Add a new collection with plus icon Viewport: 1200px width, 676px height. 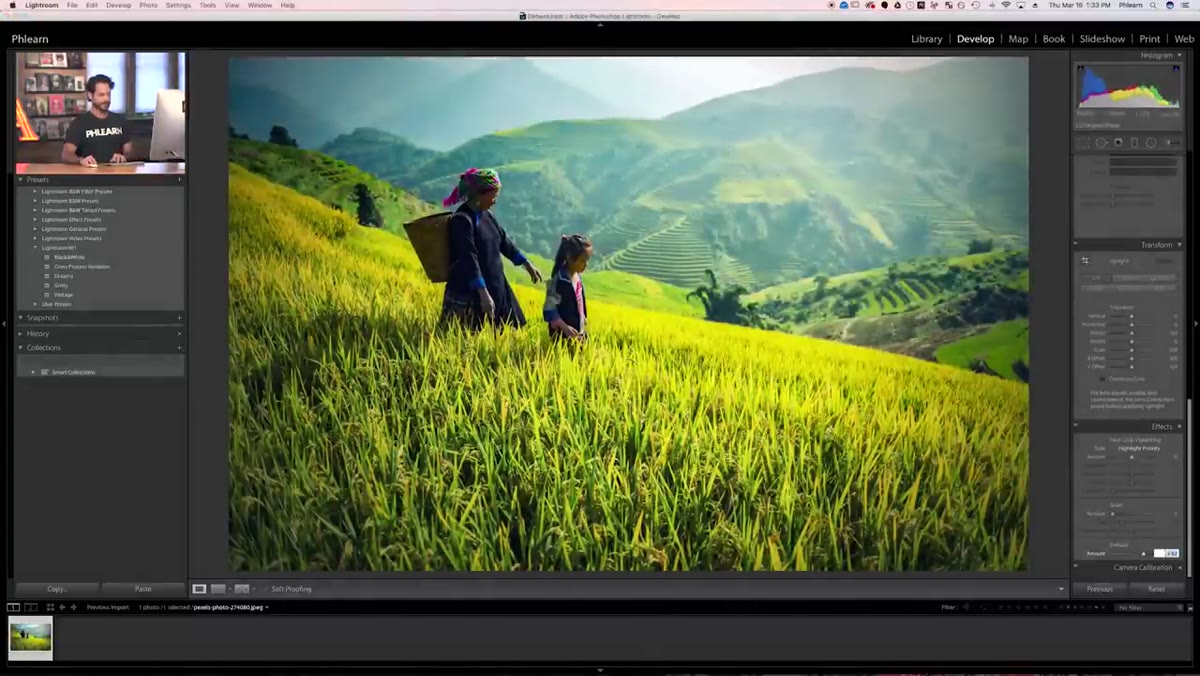[x=179, y=347]
